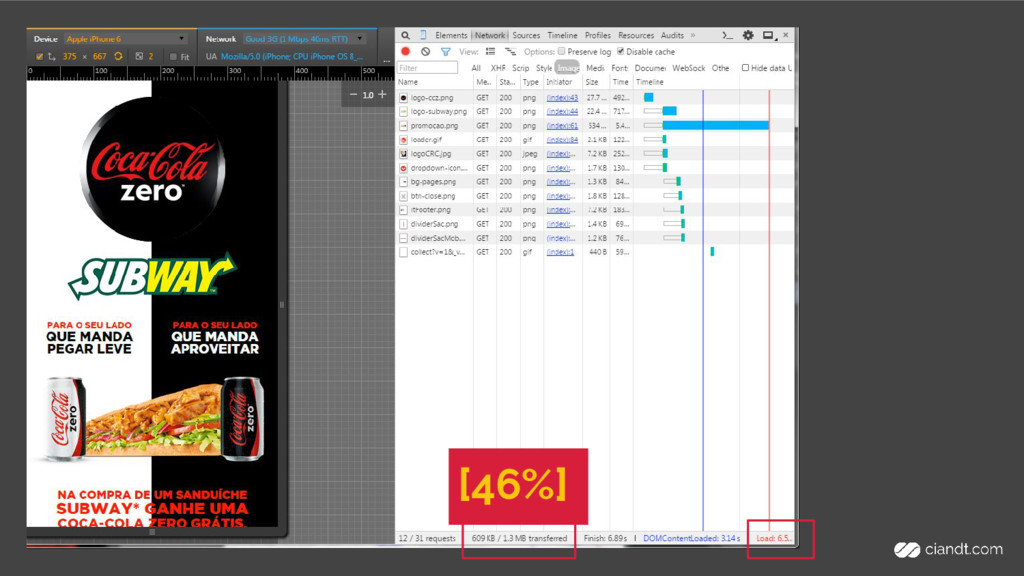The image size is (1024, 576).
Task: Sort by the Time column header
Action: (620, 82)
